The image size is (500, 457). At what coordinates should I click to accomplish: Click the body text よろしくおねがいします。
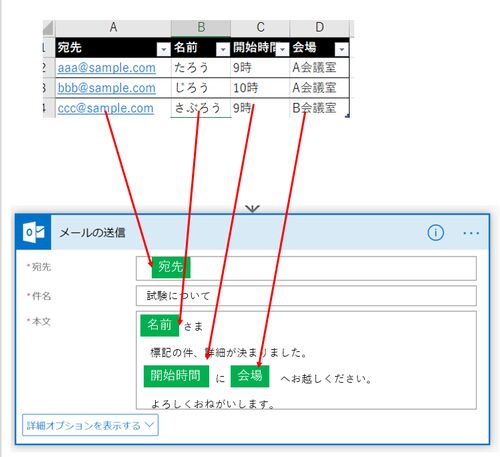pyautogui.click(x=213, y=404)
